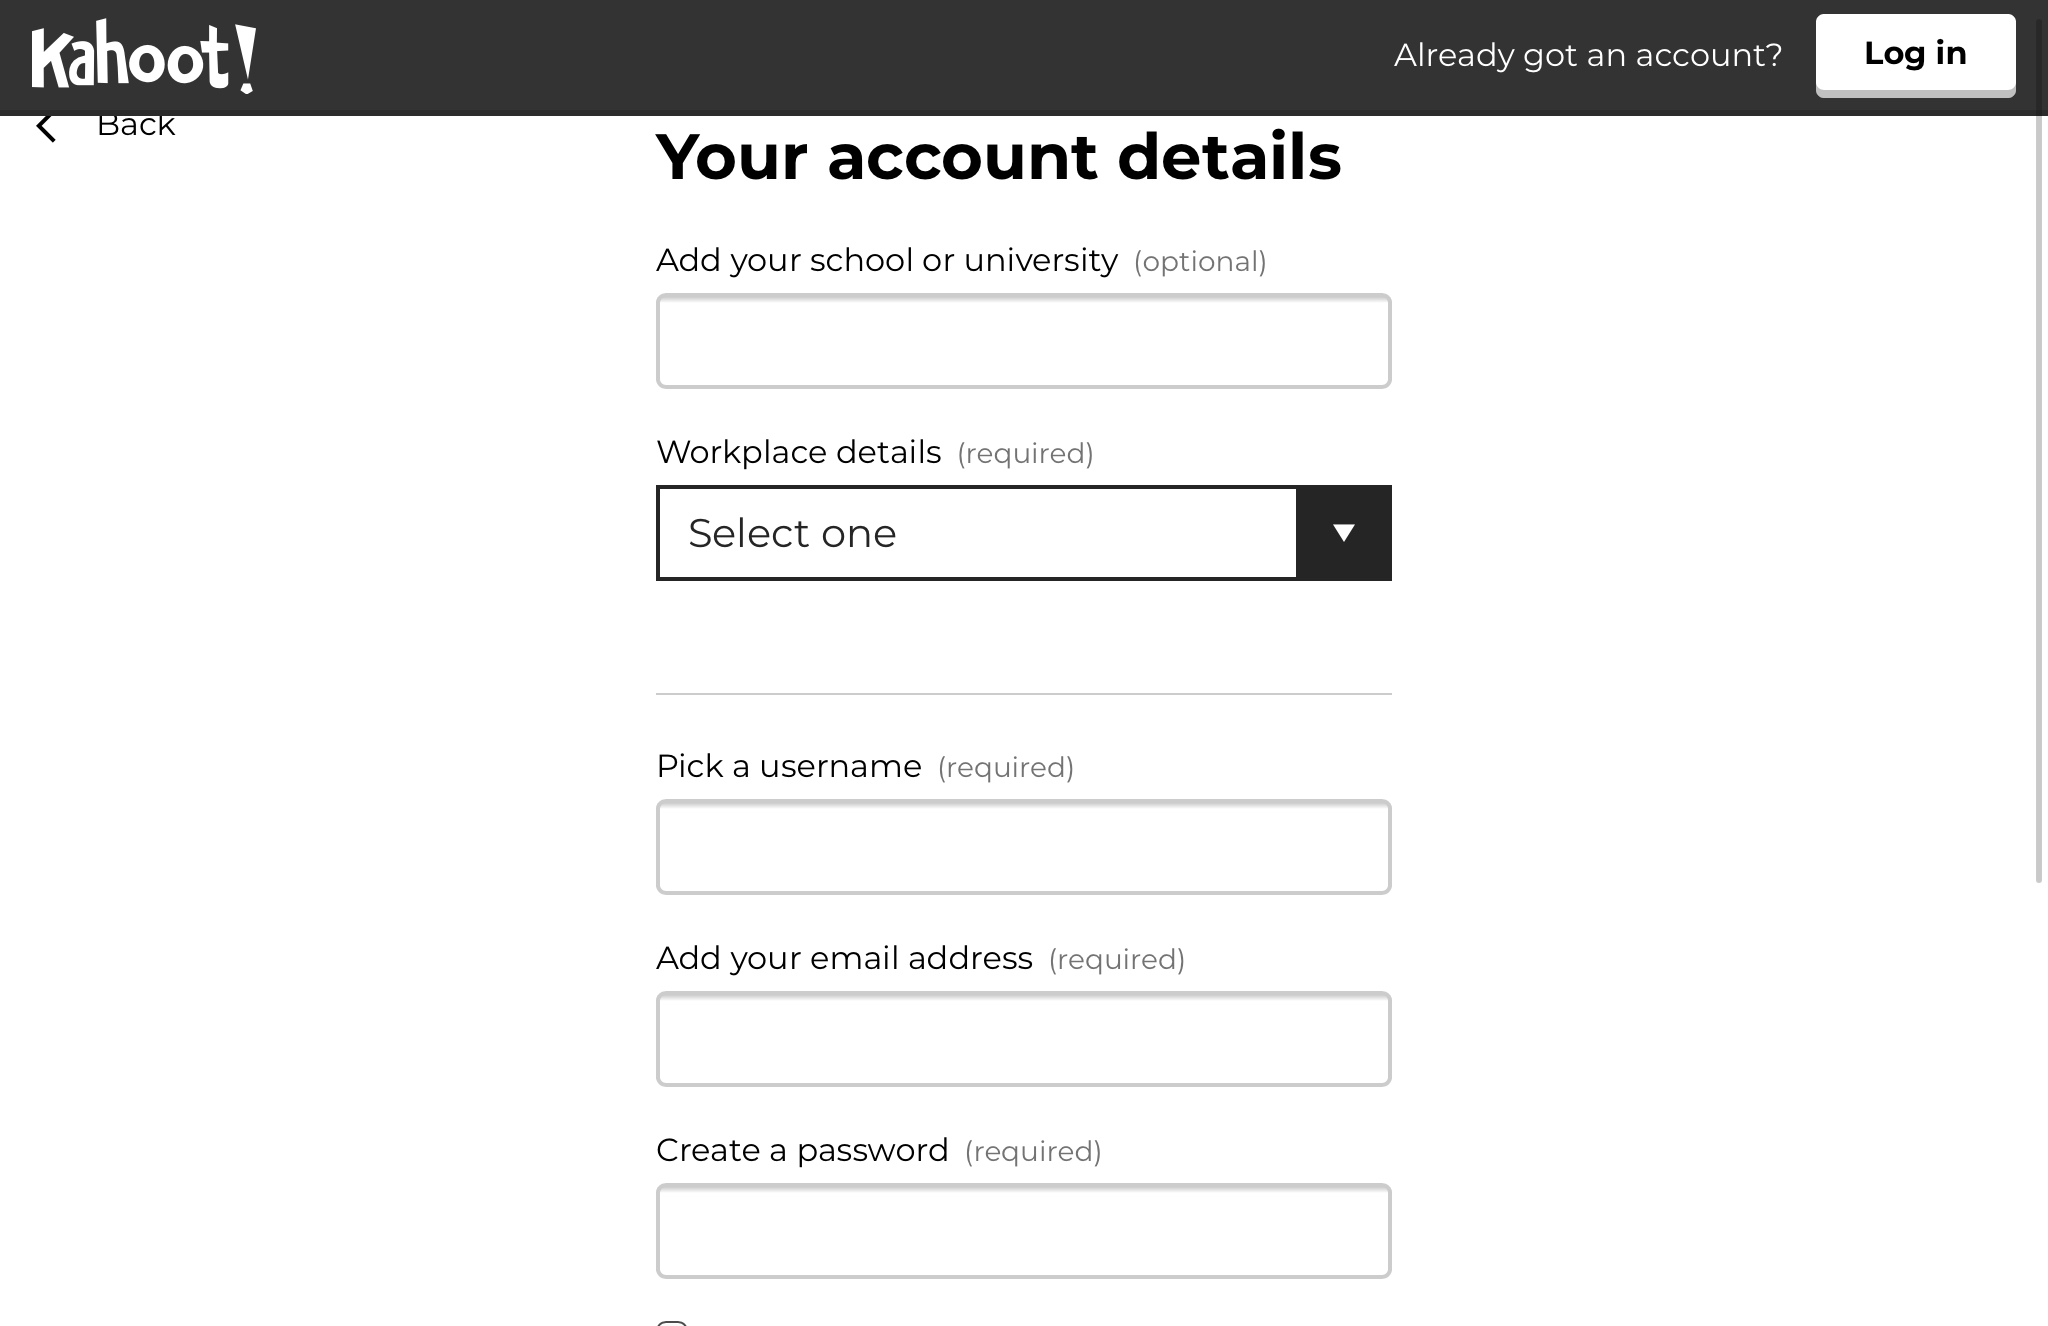Click the 'Create a password' label
Image resolution: width=2048 pixels, height=1326 pixels.
[x=802, y=1150]
